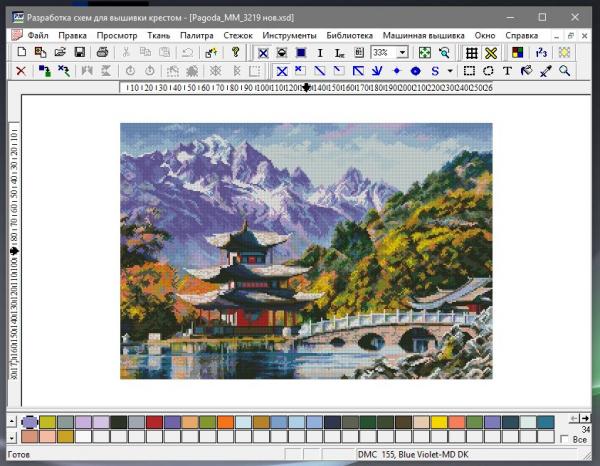Click the Save floppy disk icon

[x=79, y=52]
